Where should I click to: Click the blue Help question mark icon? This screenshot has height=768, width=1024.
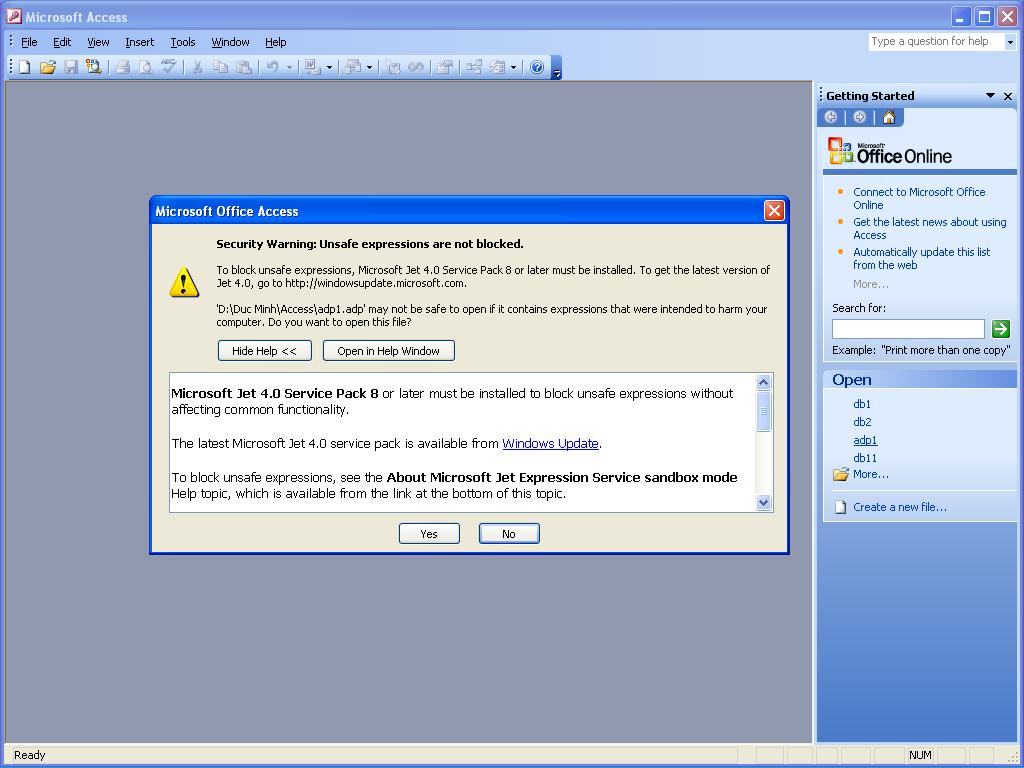tap(537, 67)
